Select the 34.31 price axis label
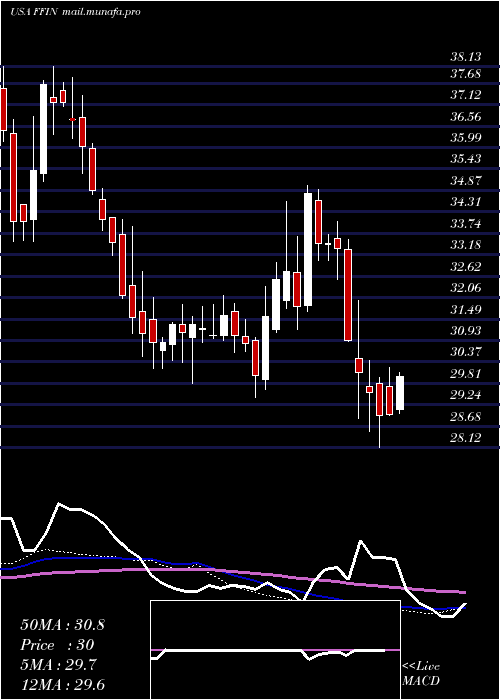Image resolution: width=500 pixels, height=700 pixels. pyautogui.click(x=466, y=202)
